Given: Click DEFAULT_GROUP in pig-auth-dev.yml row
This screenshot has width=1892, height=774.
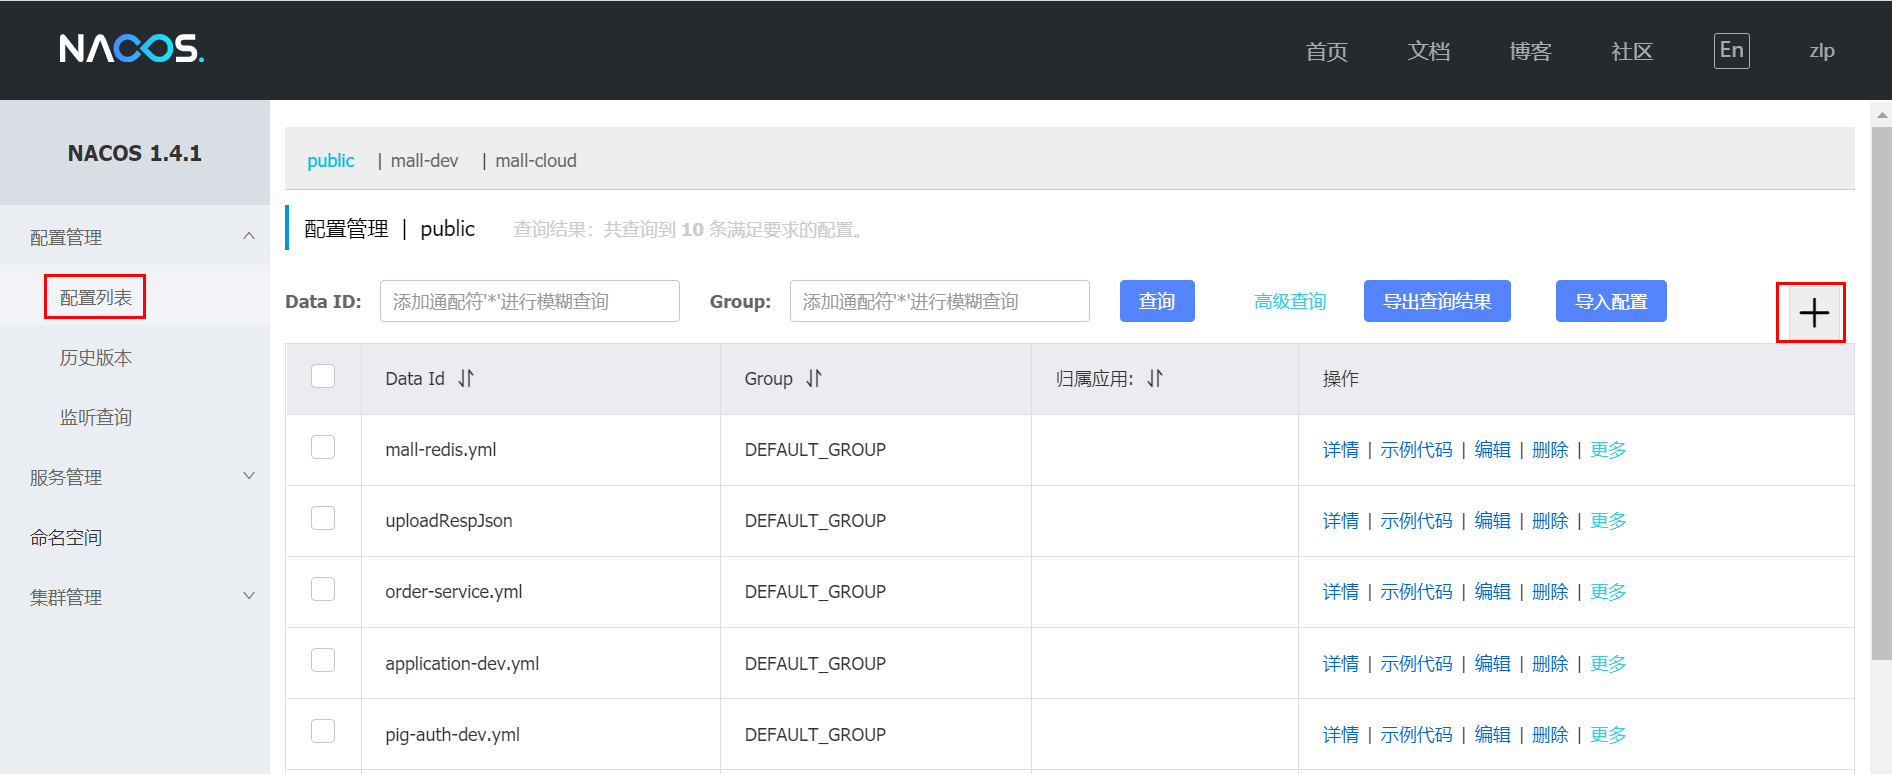Looking at the screenshot, I should click(x=815, y=735).
